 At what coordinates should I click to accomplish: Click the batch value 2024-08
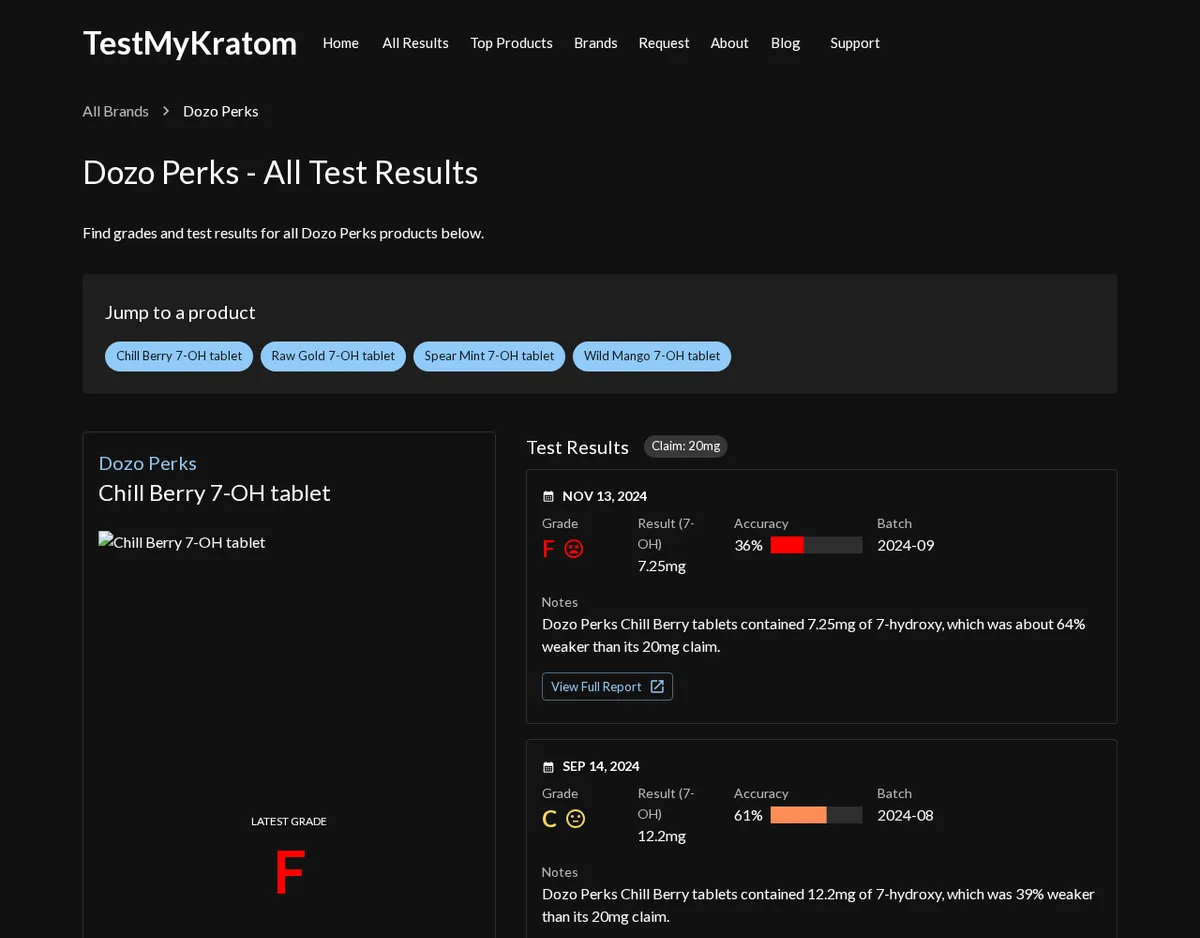coord(905,815)
